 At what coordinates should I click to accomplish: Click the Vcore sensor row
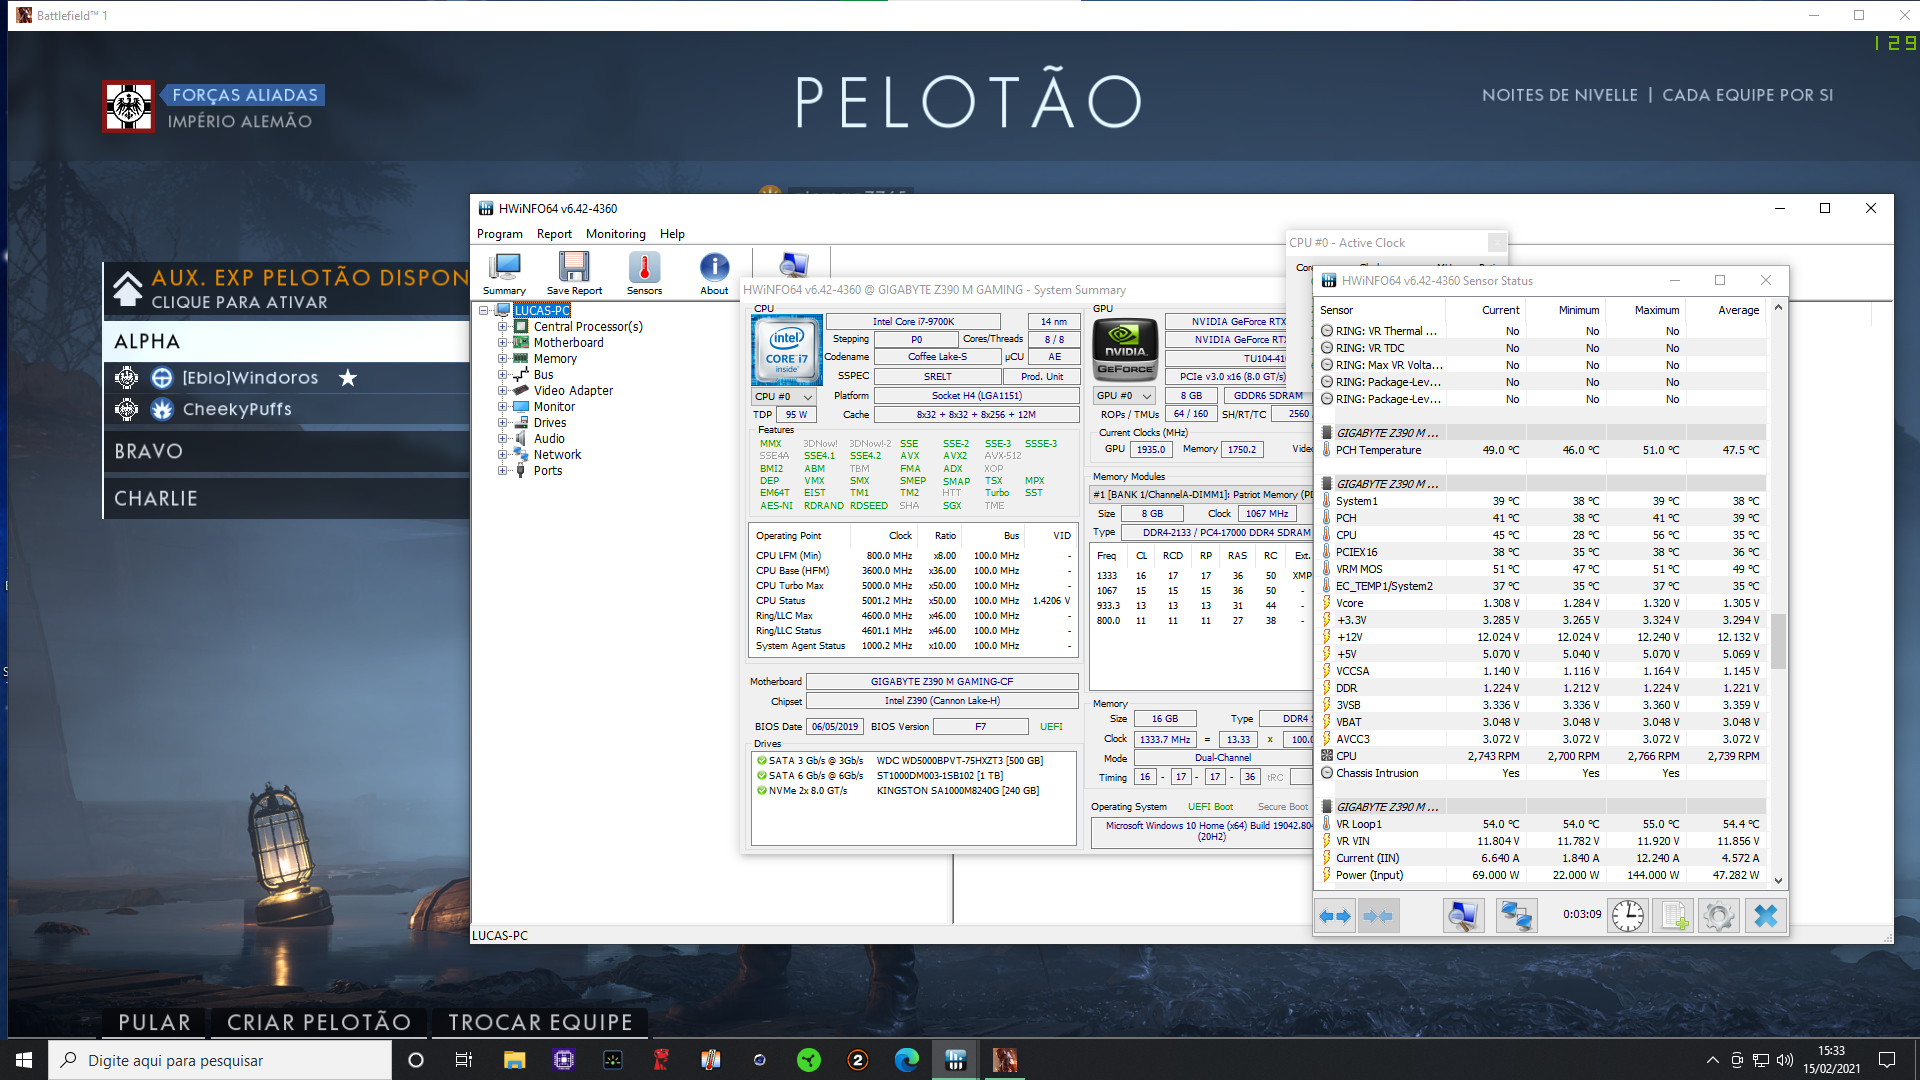click(1541, 603)
